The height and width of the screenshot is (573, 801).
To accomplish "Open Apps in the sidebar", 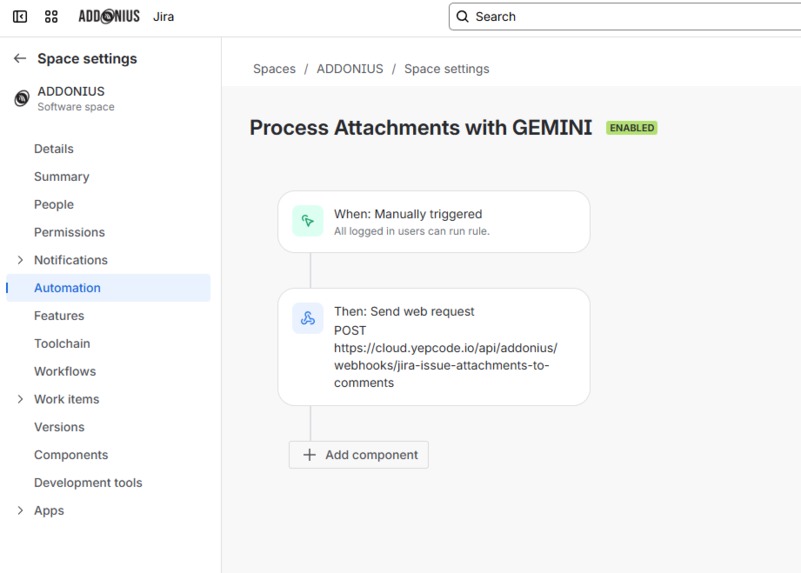I will point(49,511).
